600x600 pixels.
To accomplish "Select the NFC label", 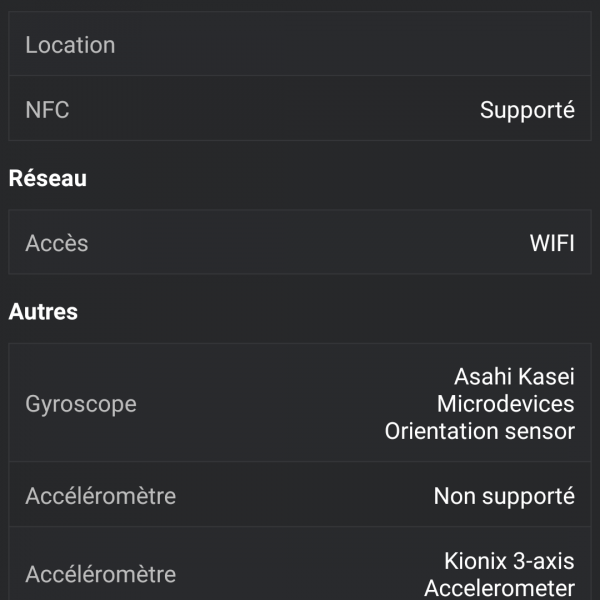I will tap(47, 110).
